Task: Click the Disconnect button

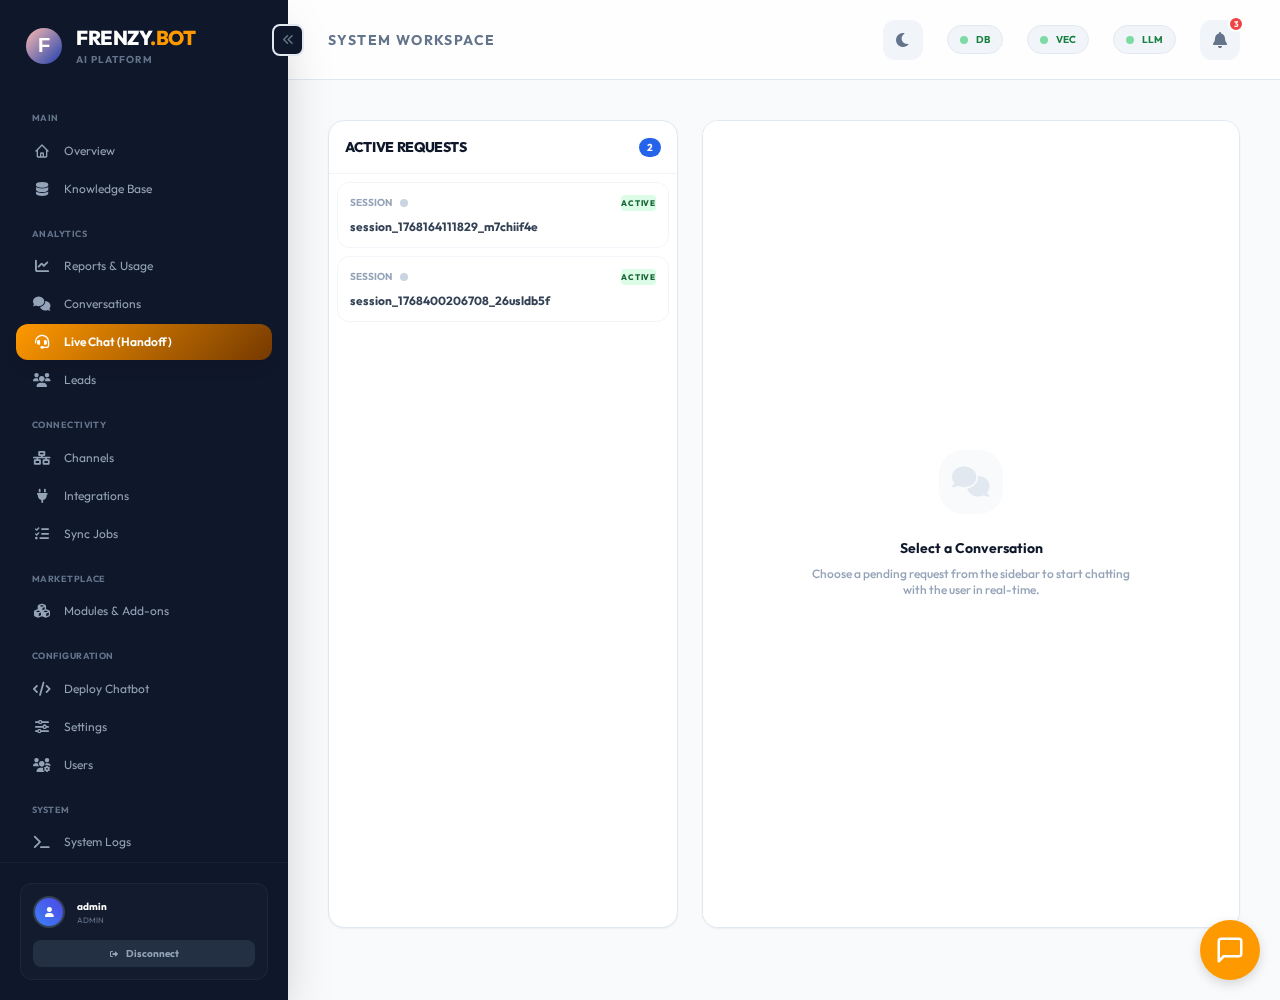Action: [x=144, y=953]
